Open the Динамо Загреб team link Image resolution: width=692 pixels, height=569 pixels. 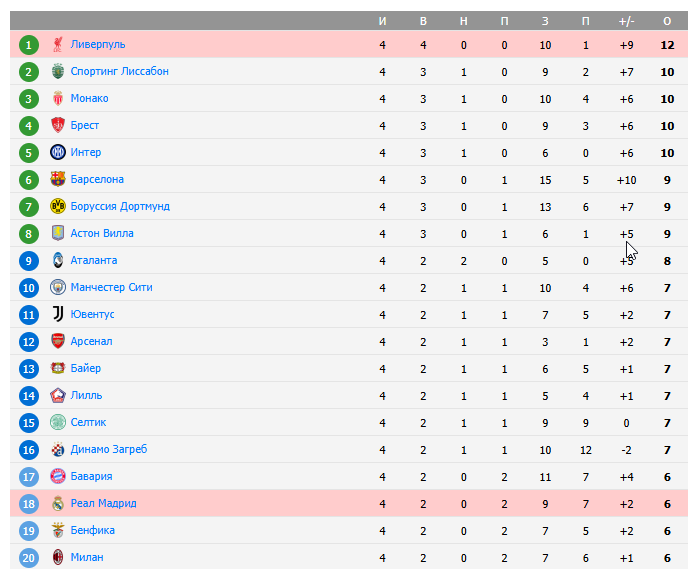[109, 449]
